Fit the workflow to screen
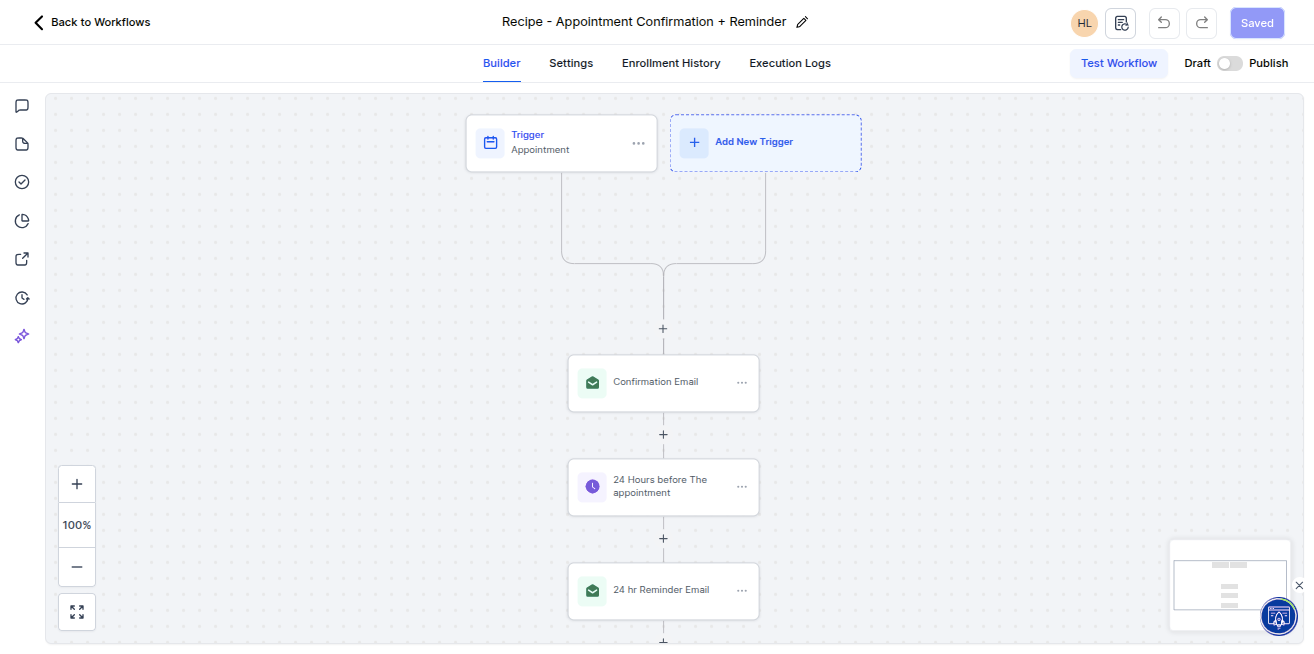Viewport: 1314px width, 654px height. pos(77,611)
